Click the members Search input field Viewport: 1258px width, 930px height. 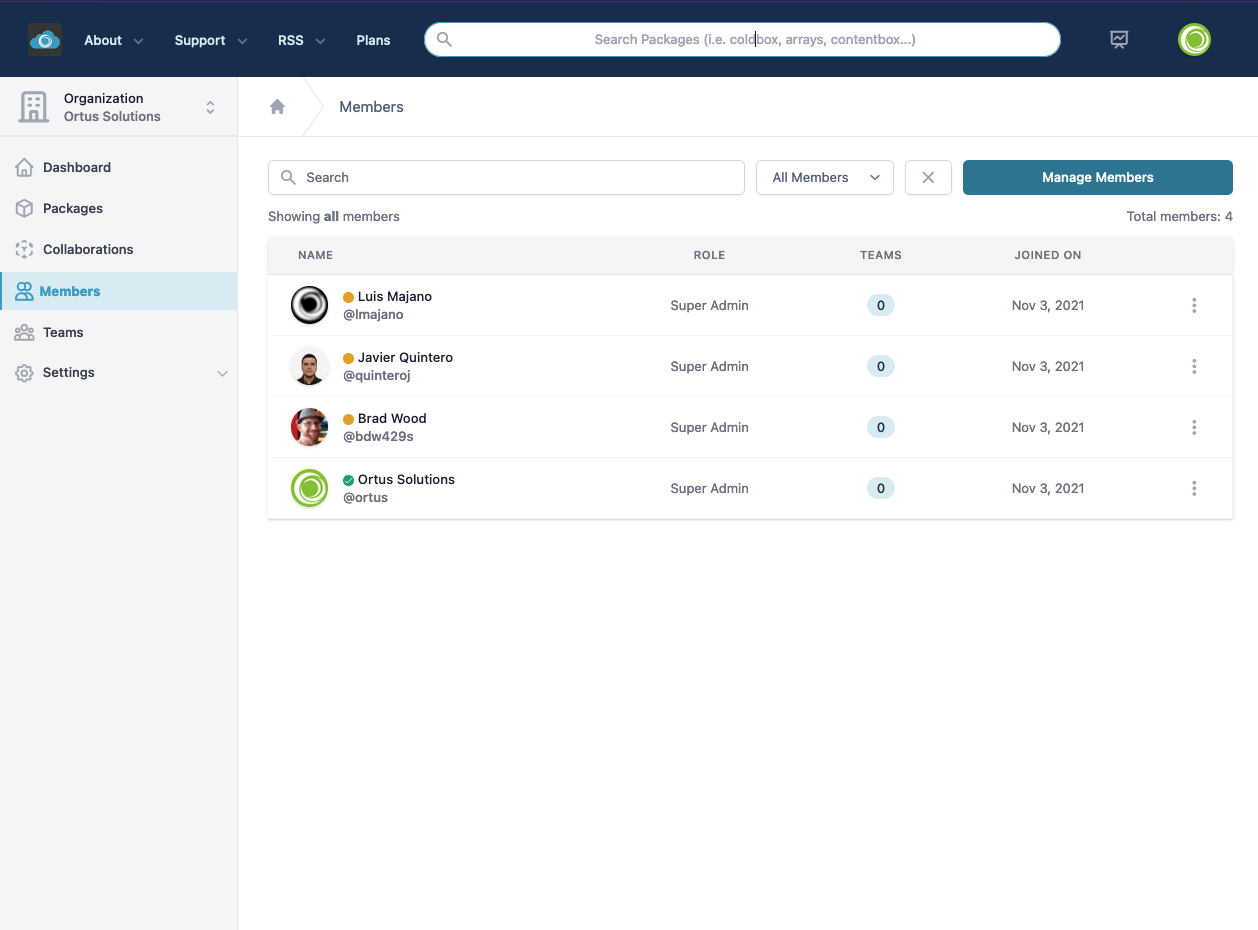coord(506,178)
